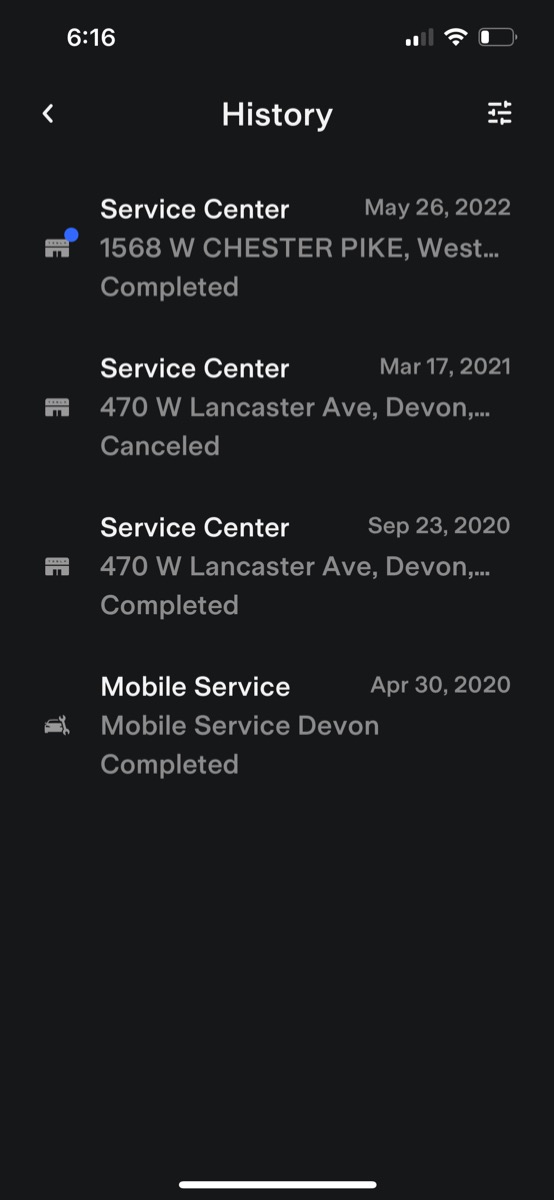This screenshot has height=1200, width=554.
Task: Tap the battery indicator in status bar
Action: pos(497,38)
